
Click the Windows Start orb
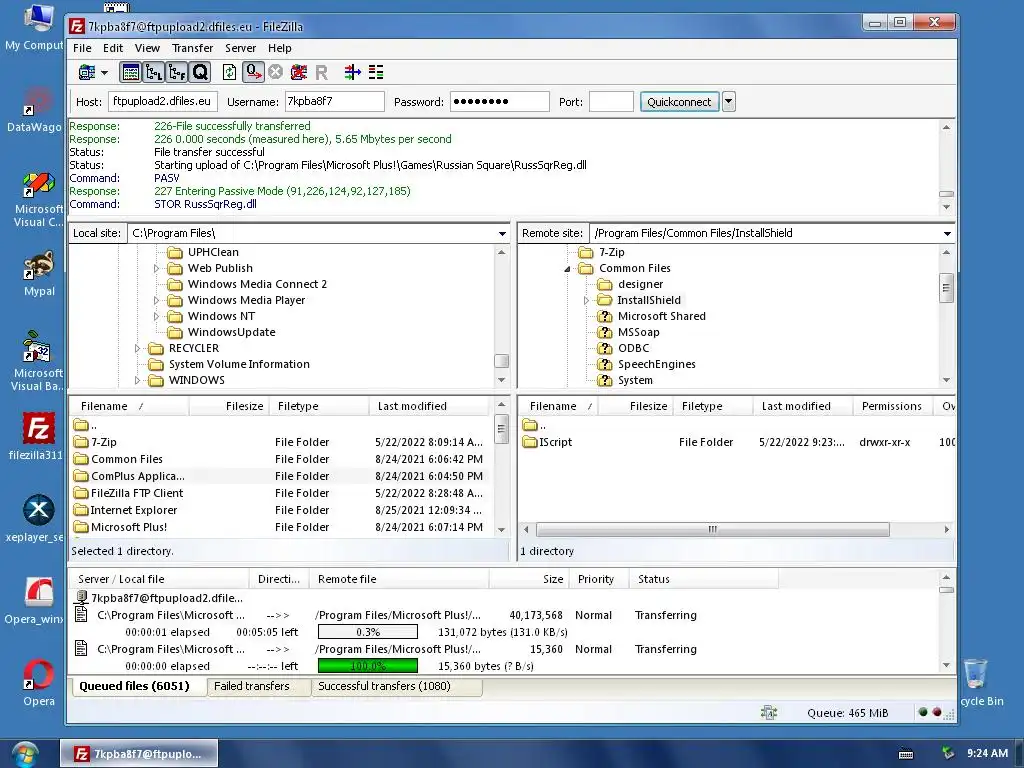point(24,754)
